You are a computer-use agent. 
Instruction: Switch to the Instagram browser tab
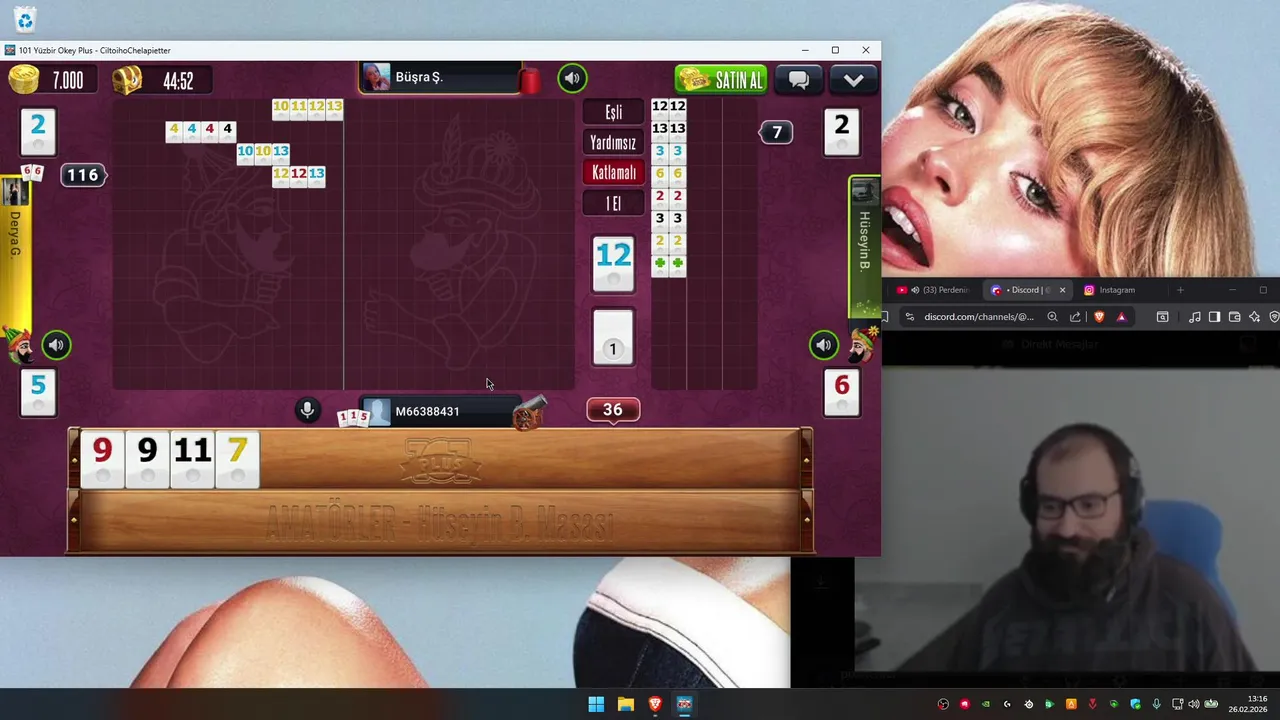pos(1117,290)
